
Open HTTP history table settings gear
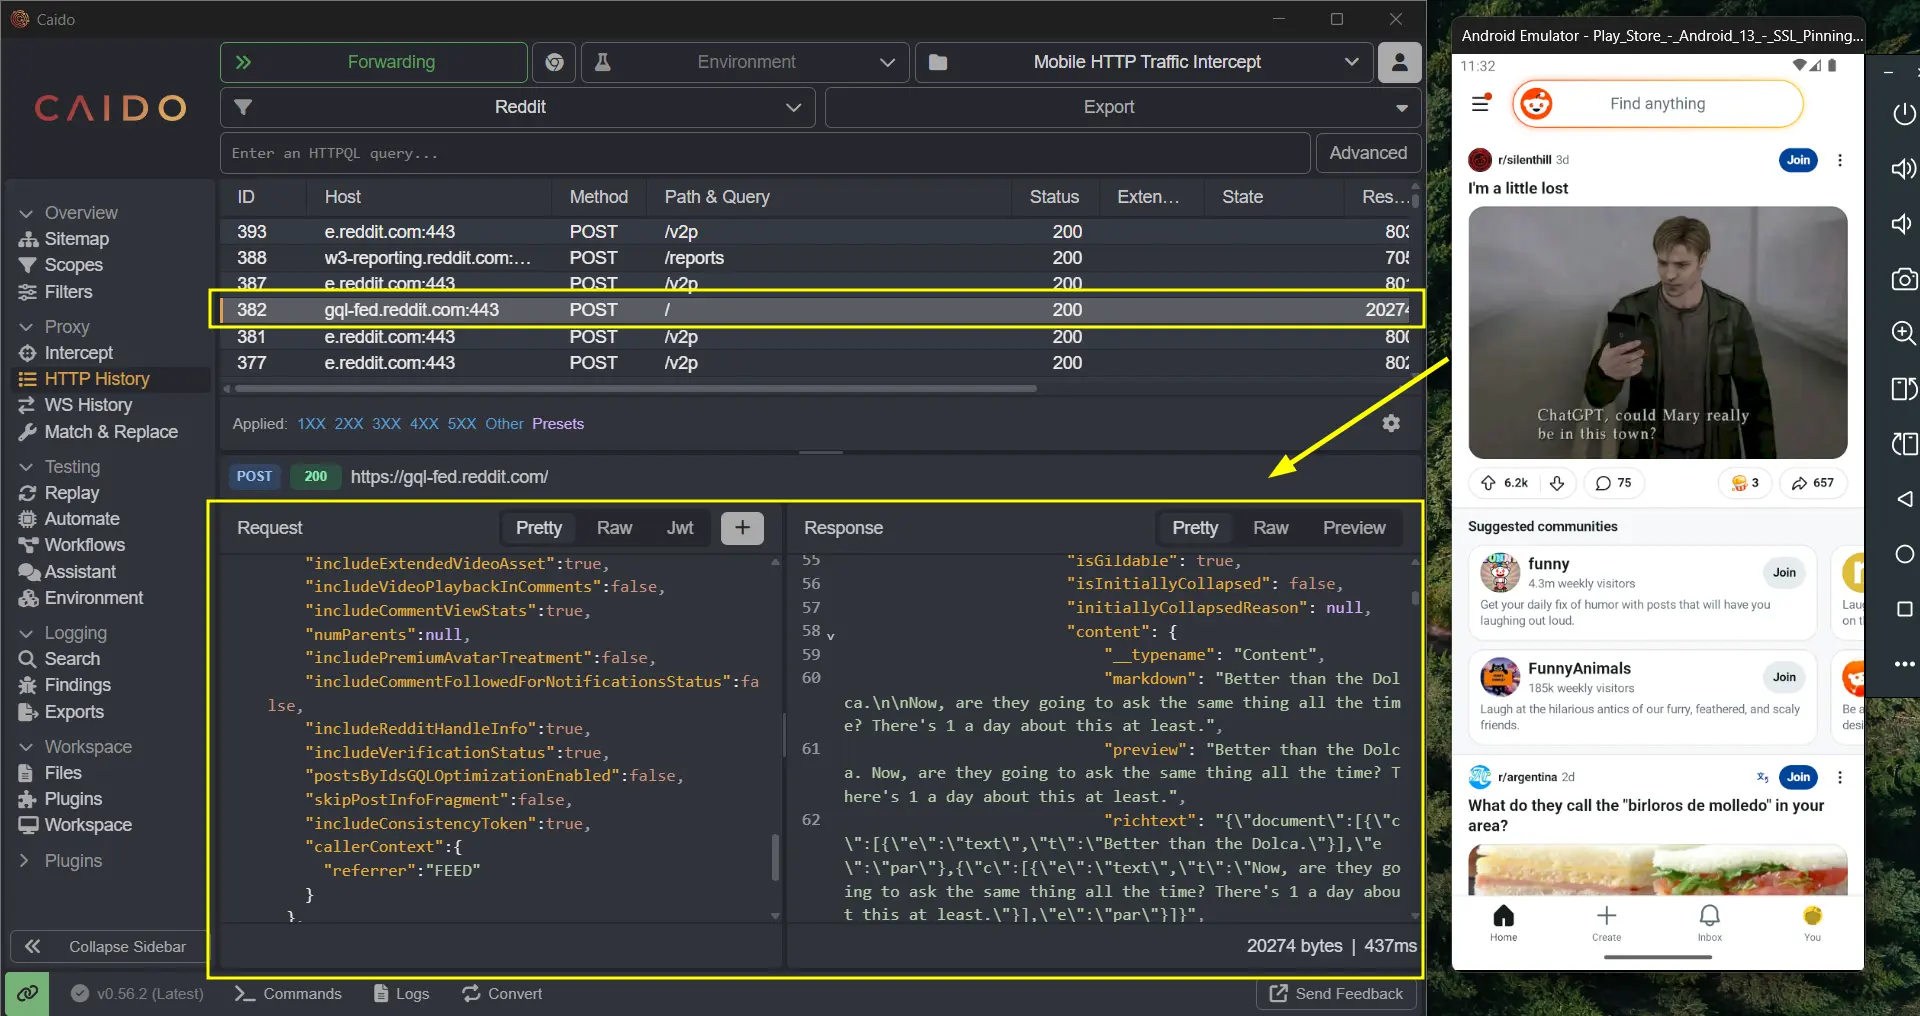click(1391, 424)
